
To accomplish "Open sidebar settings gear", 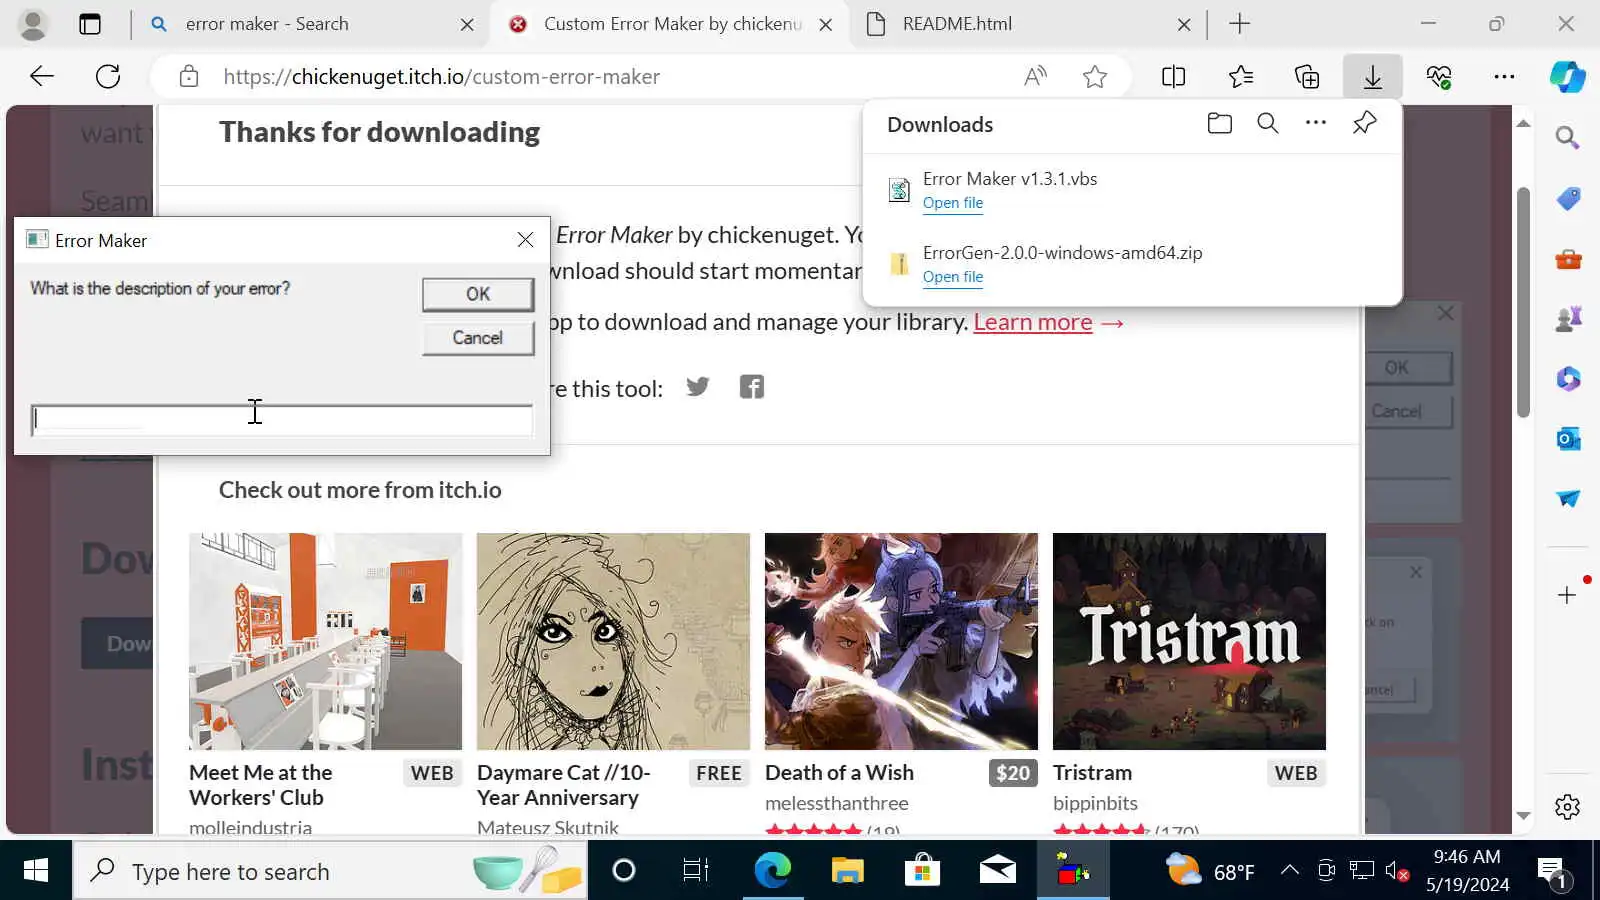I will pos(1568,806).
